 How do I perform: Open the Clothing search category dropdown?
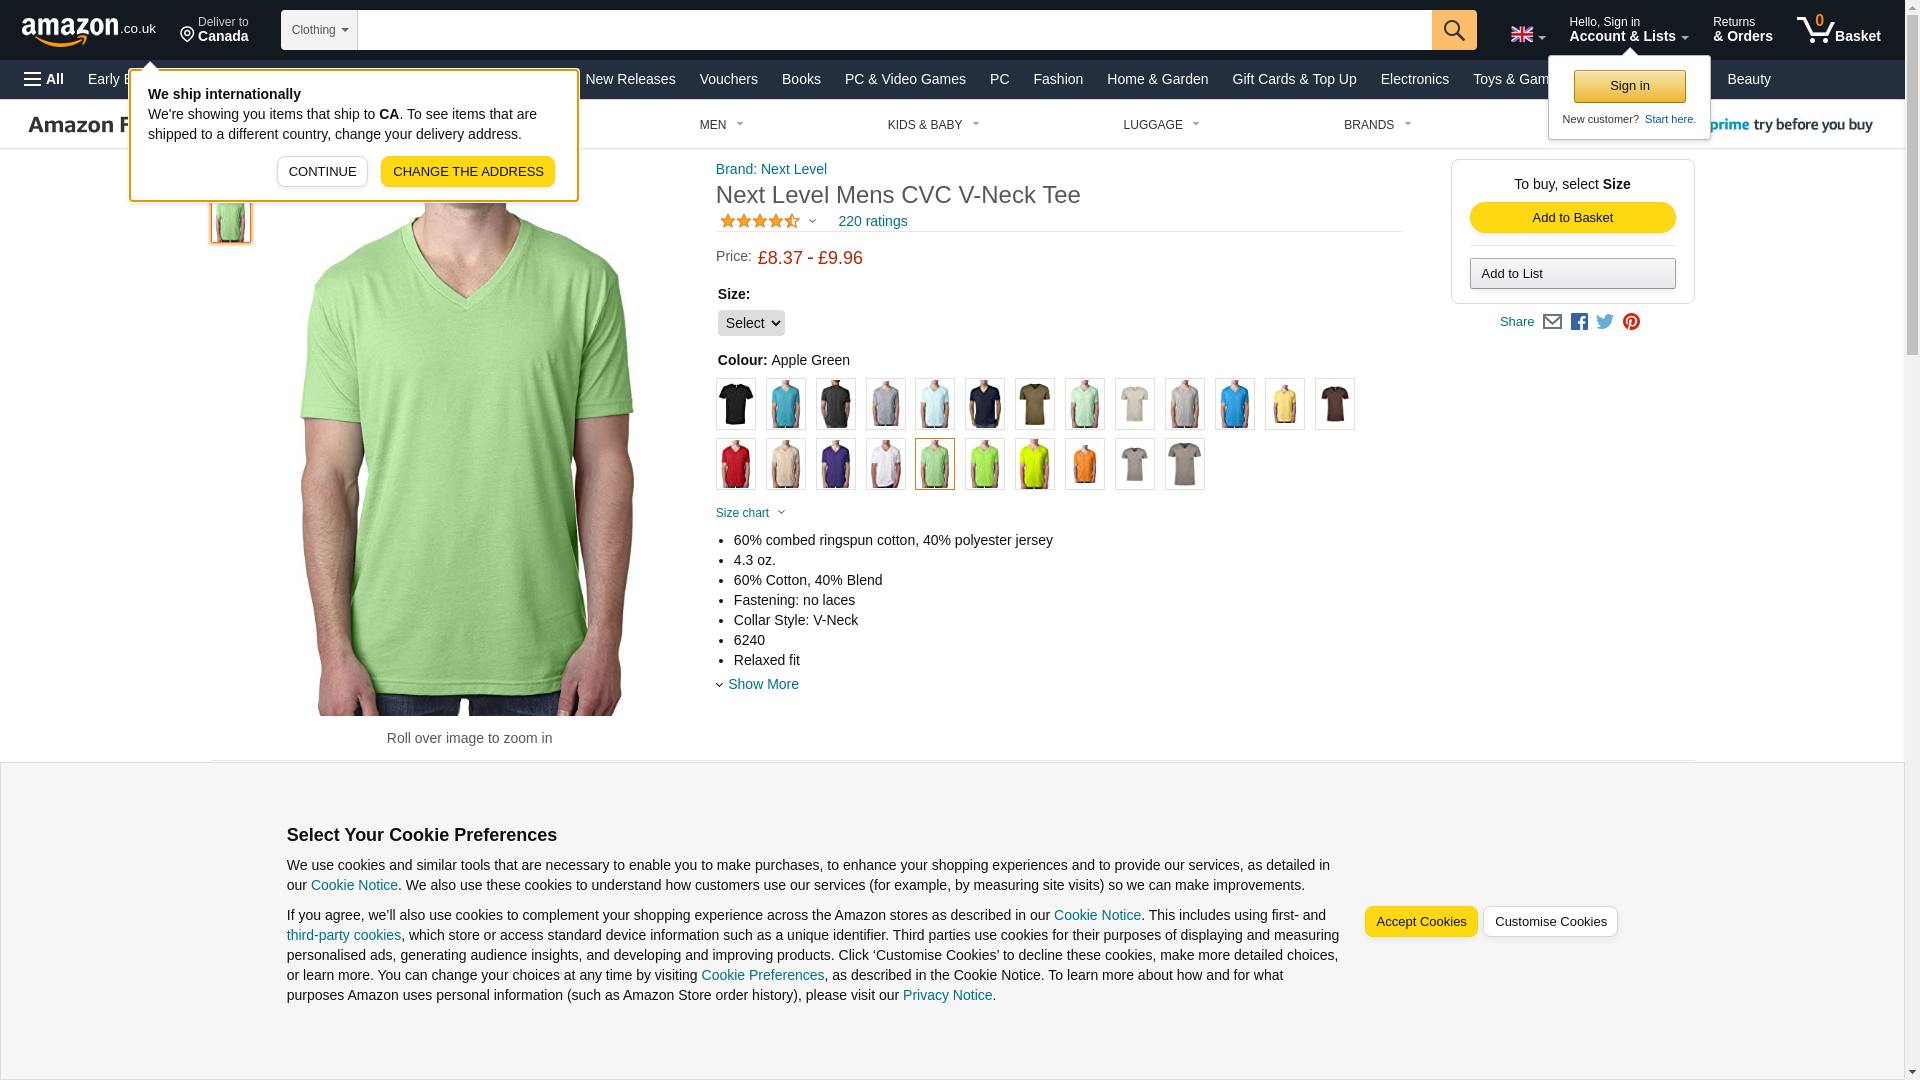(x=319, y=30)
